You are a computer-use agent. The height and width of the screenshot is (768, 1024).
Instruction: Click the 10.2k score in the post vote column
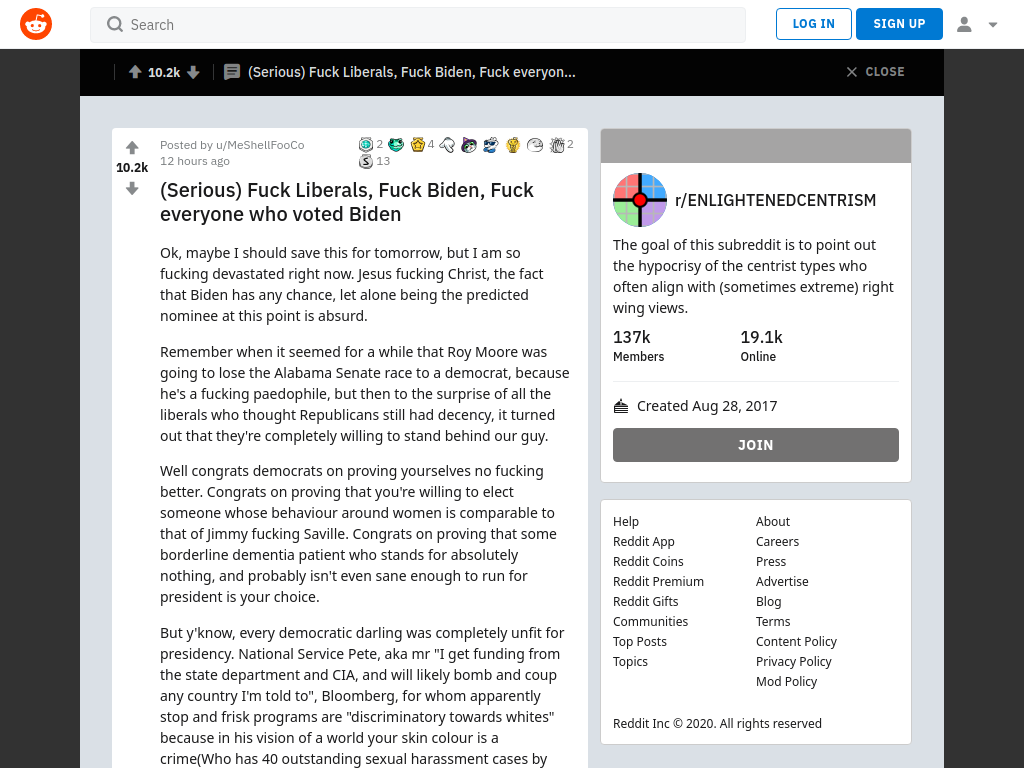click(132, 168)
